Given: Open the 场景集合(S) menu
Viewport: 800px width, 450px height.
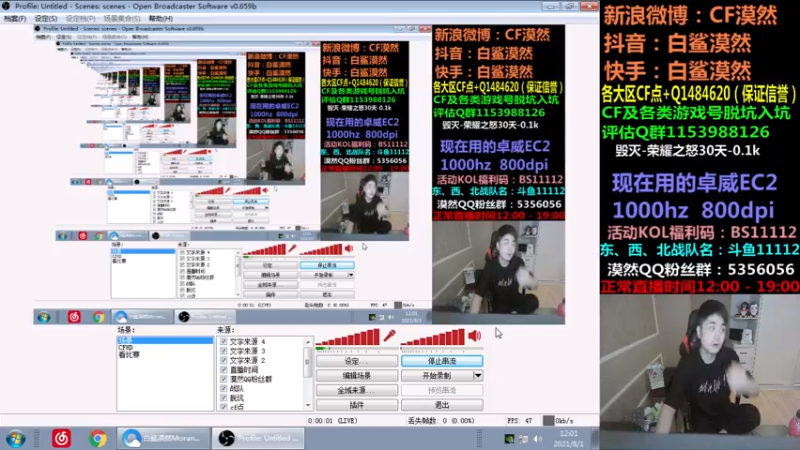Looking at the screenshot, I should tap(122, 18).
